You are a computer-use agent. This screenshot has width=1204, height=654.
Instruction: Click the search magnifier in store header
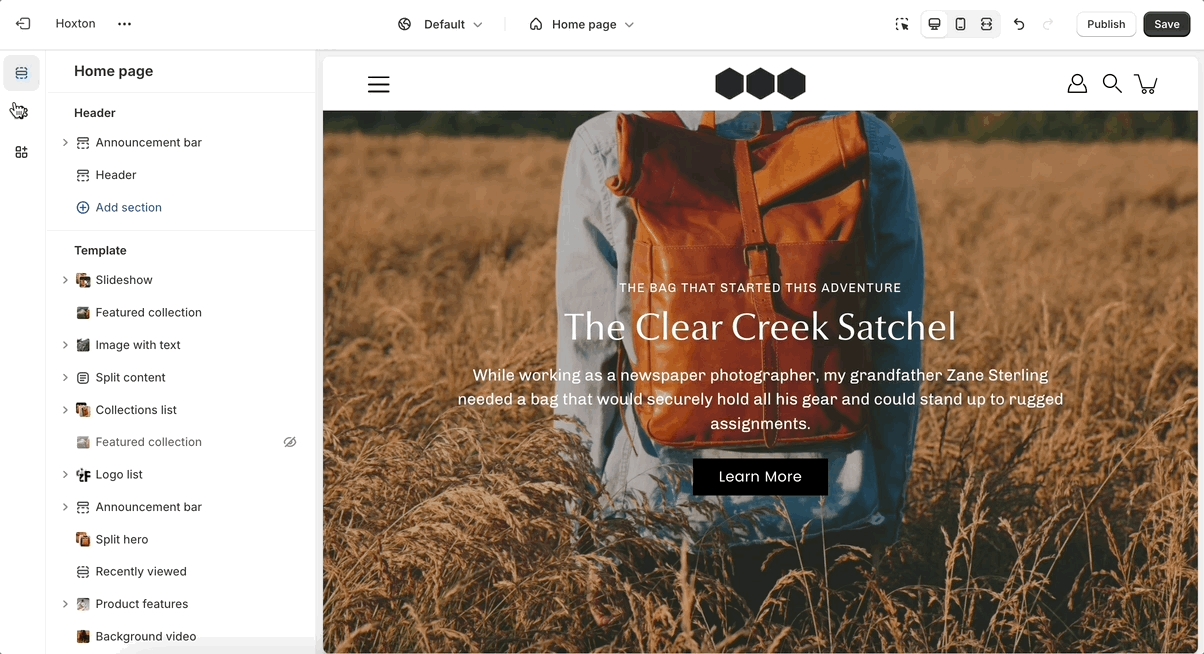pos(1112,84)
